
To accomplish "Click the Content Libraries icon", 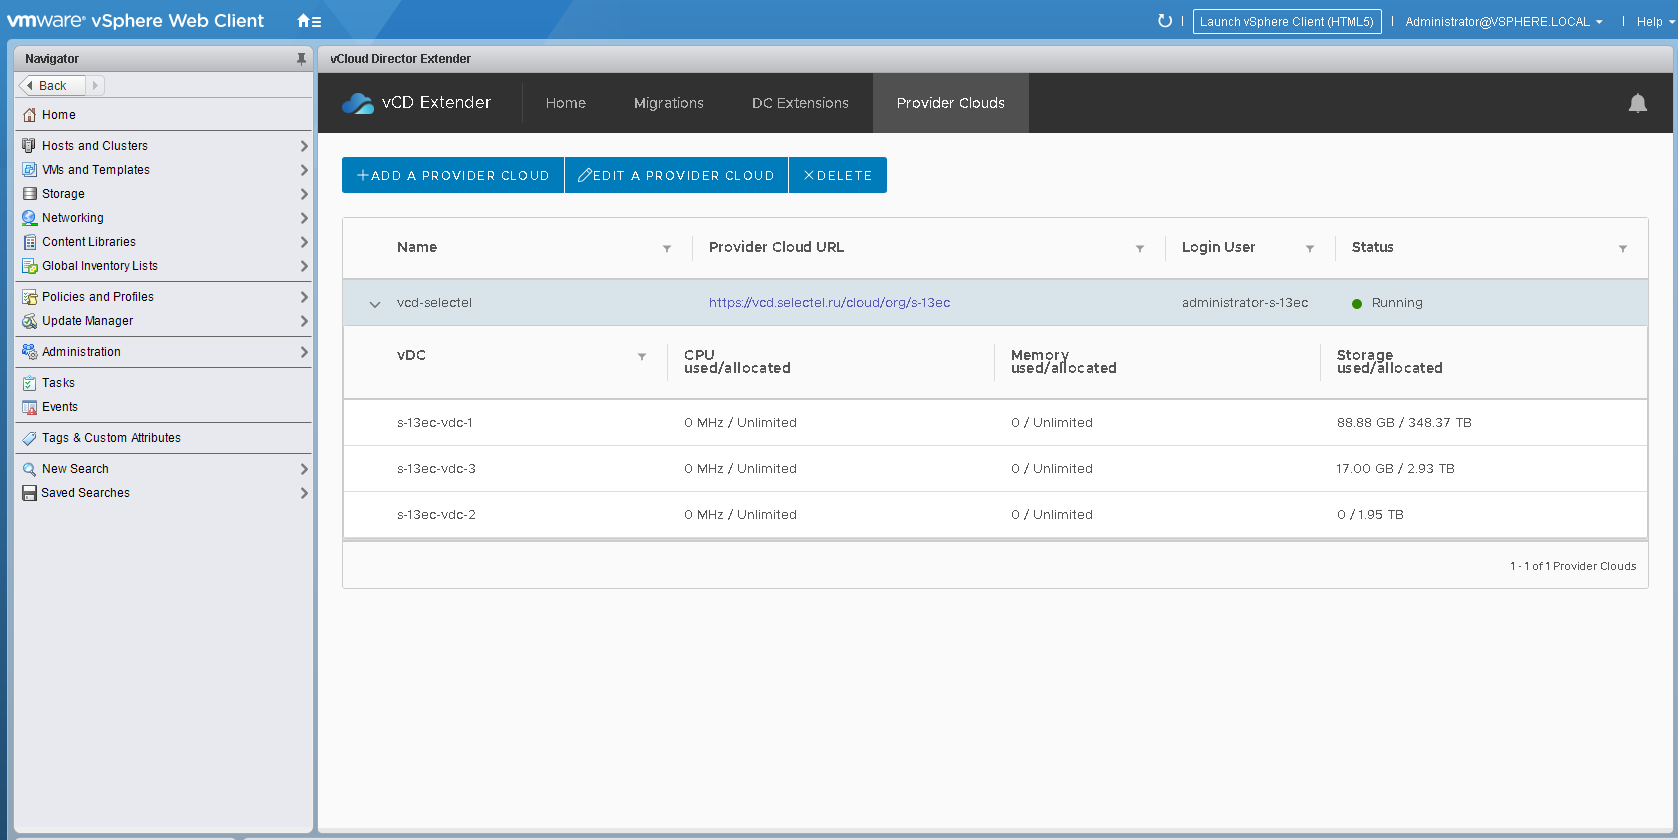I will [30, 242].
